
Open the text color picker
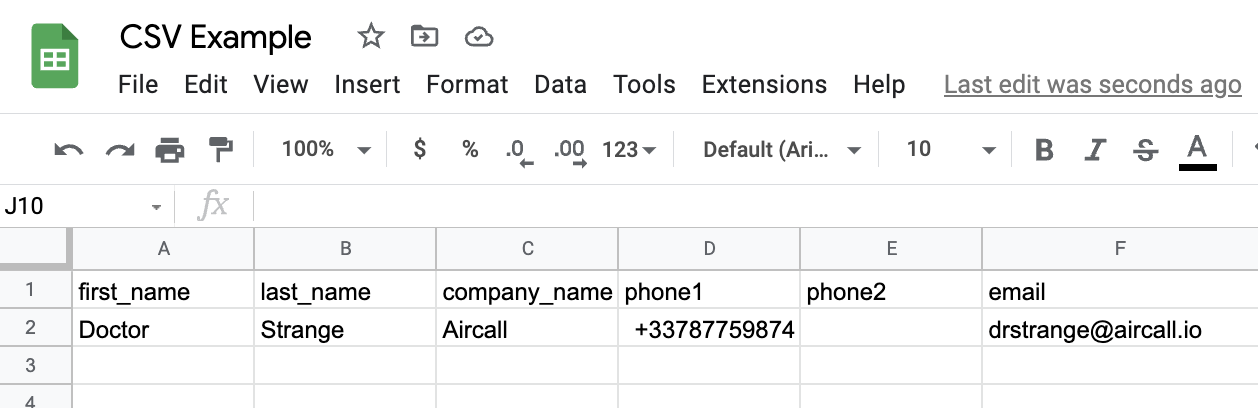[x=1197, y=152]
